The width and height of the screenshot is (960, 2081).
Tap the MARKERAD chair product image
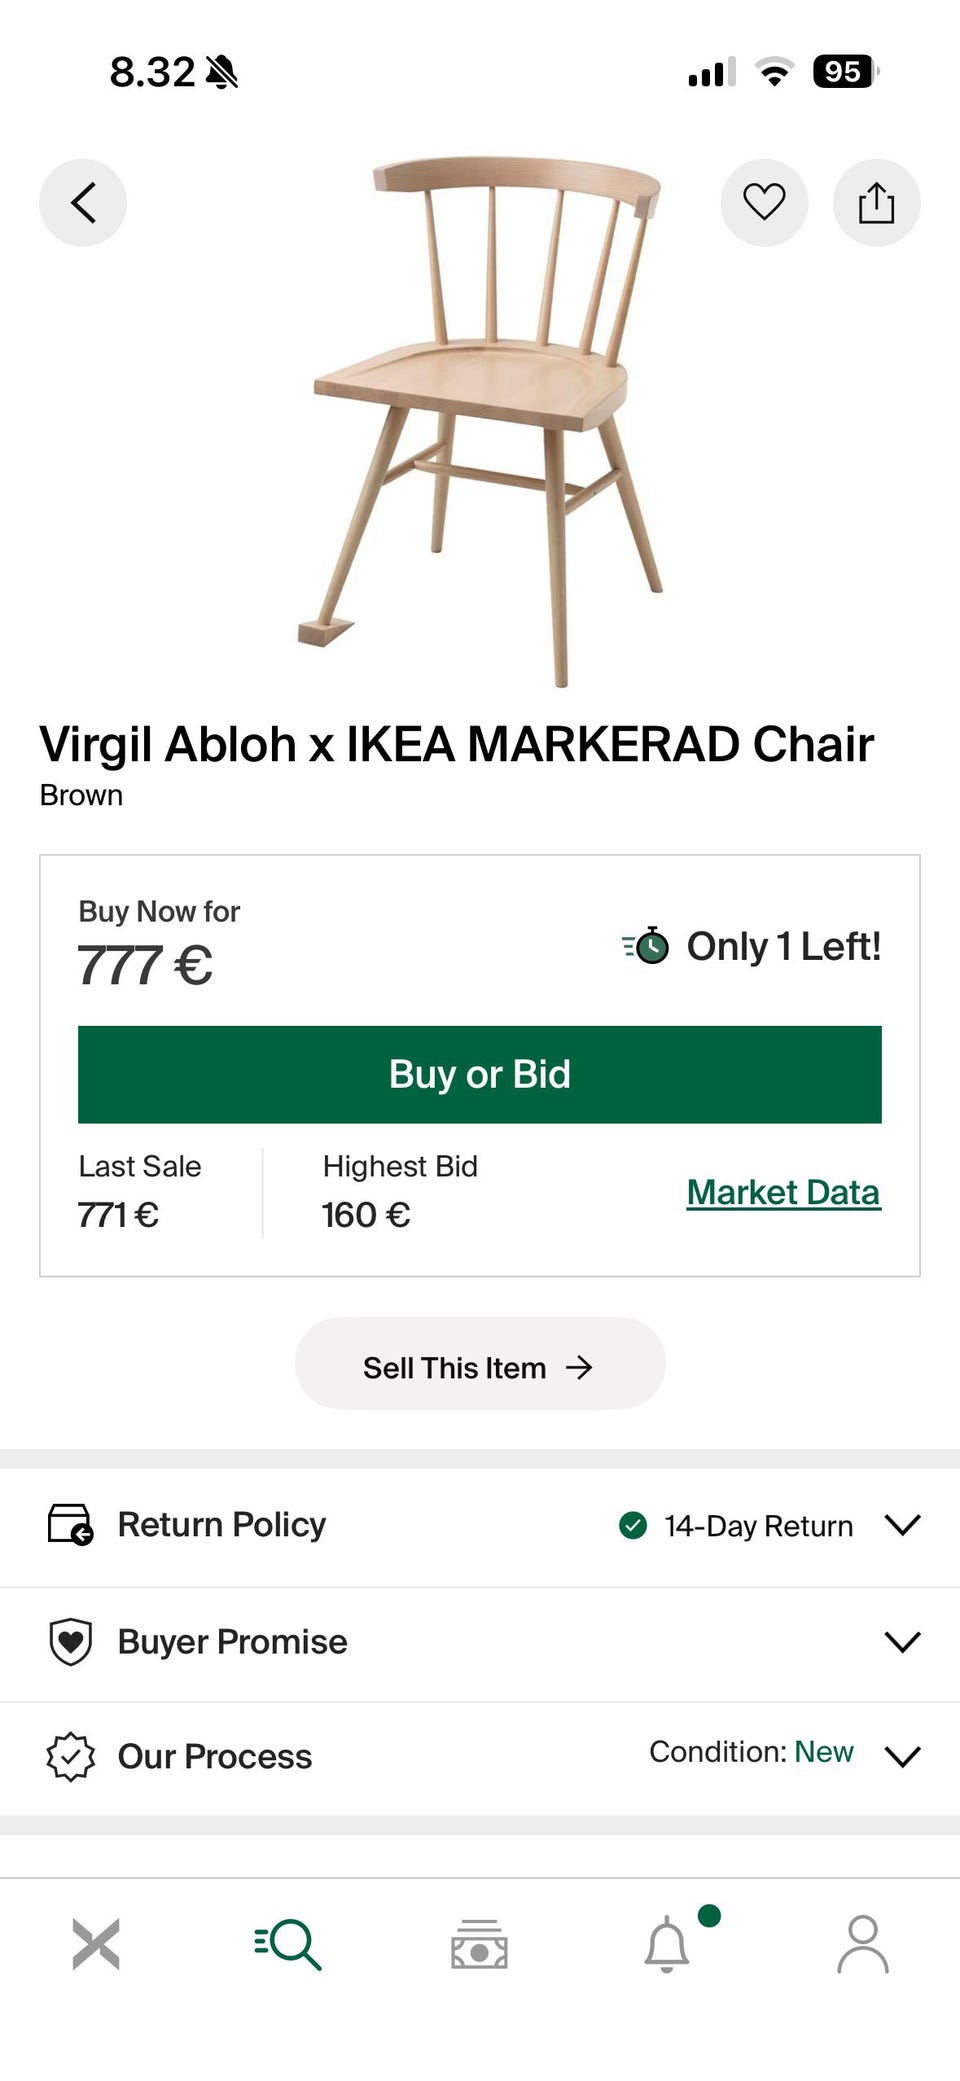(490, 420)
